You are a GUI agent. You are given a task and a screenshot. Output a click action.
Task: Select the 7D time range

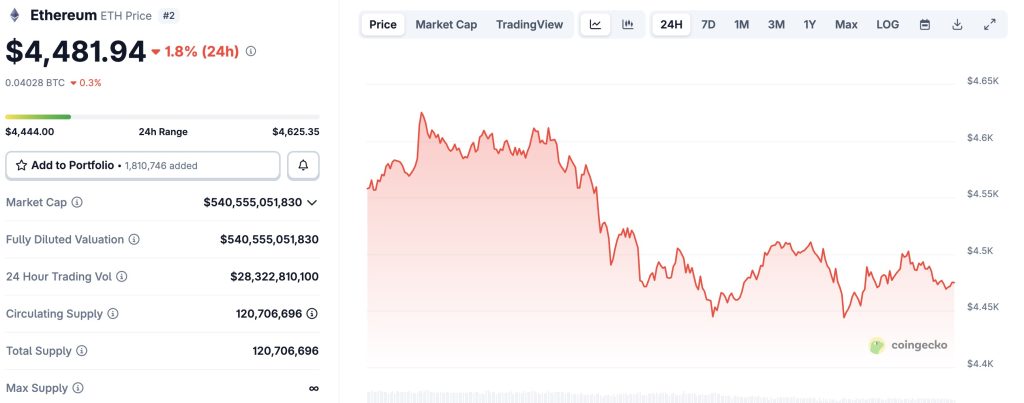708,24
